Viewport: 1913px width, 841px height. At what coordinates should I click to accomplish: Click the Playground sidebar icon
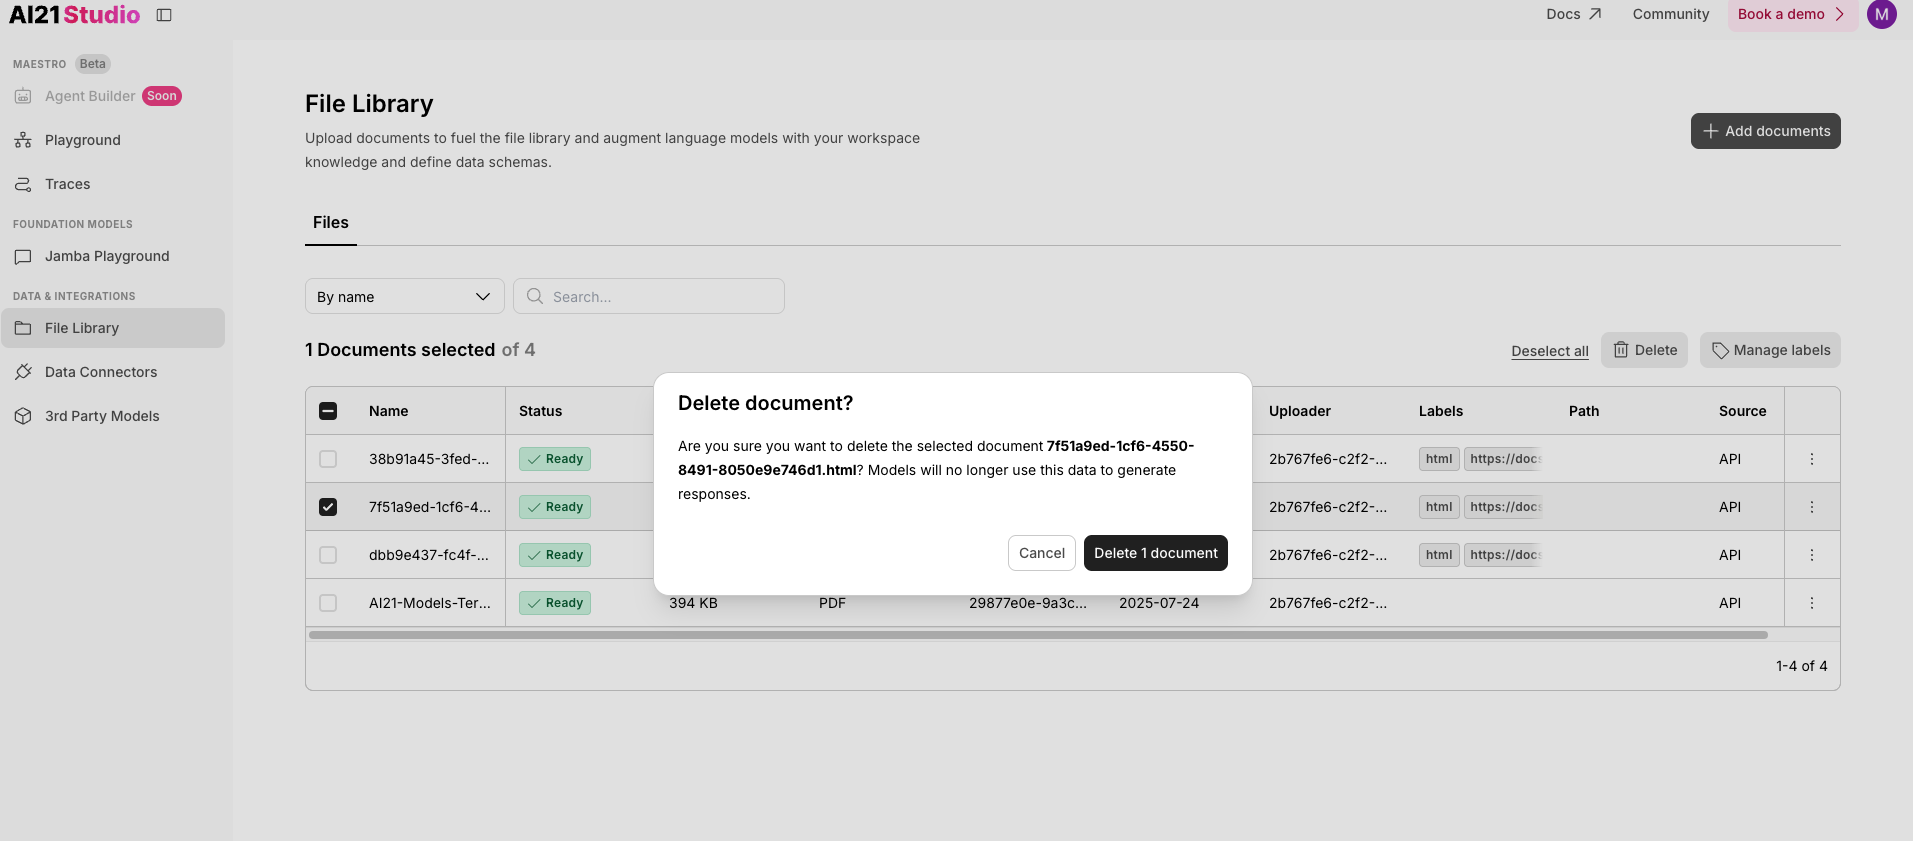(23, 140)
